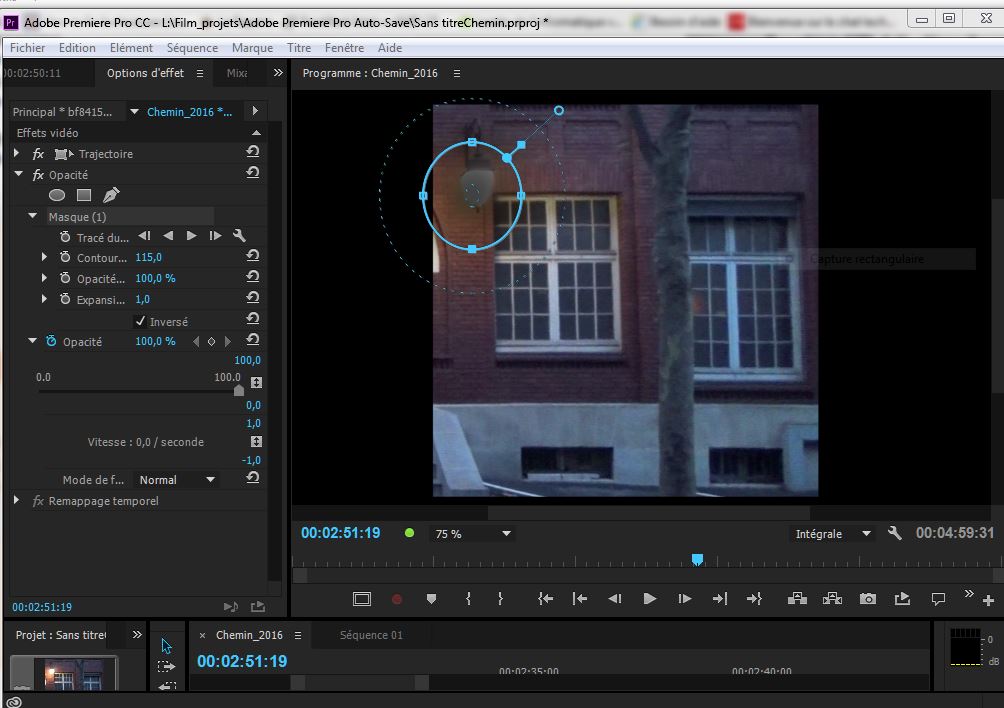
Task: Expand the Remappage temporel effect
Action: tap(17, 501)
